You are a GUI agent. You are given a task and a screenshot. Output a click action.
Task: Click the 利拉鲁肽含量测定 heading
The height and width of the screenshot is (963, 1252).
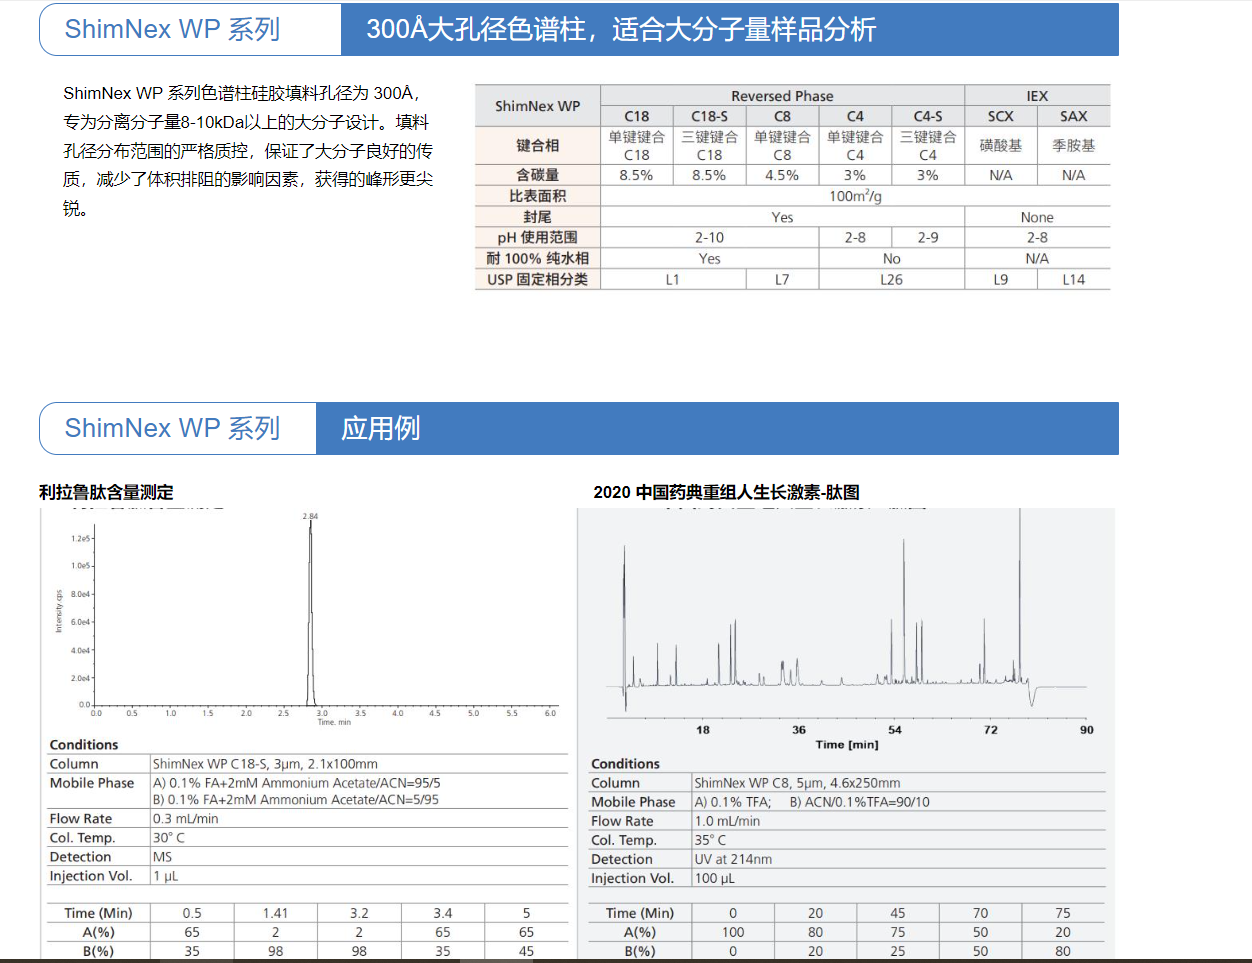tap(106, 492)
